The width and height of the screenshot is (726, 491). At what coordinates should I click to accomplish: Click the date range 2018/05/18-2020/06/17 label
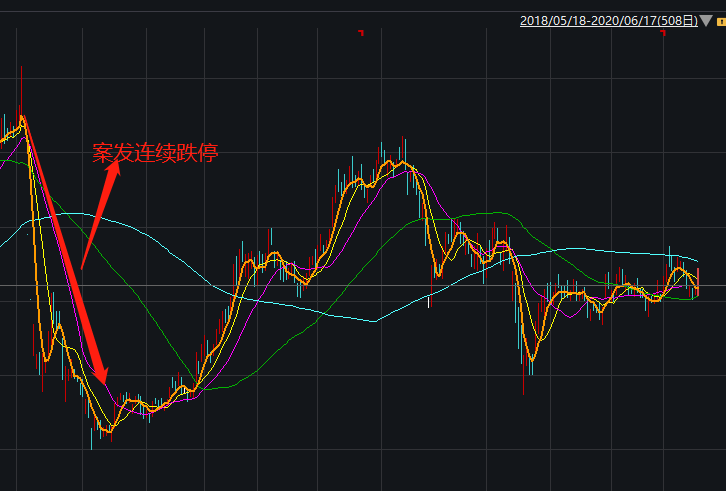pos(608,20)
